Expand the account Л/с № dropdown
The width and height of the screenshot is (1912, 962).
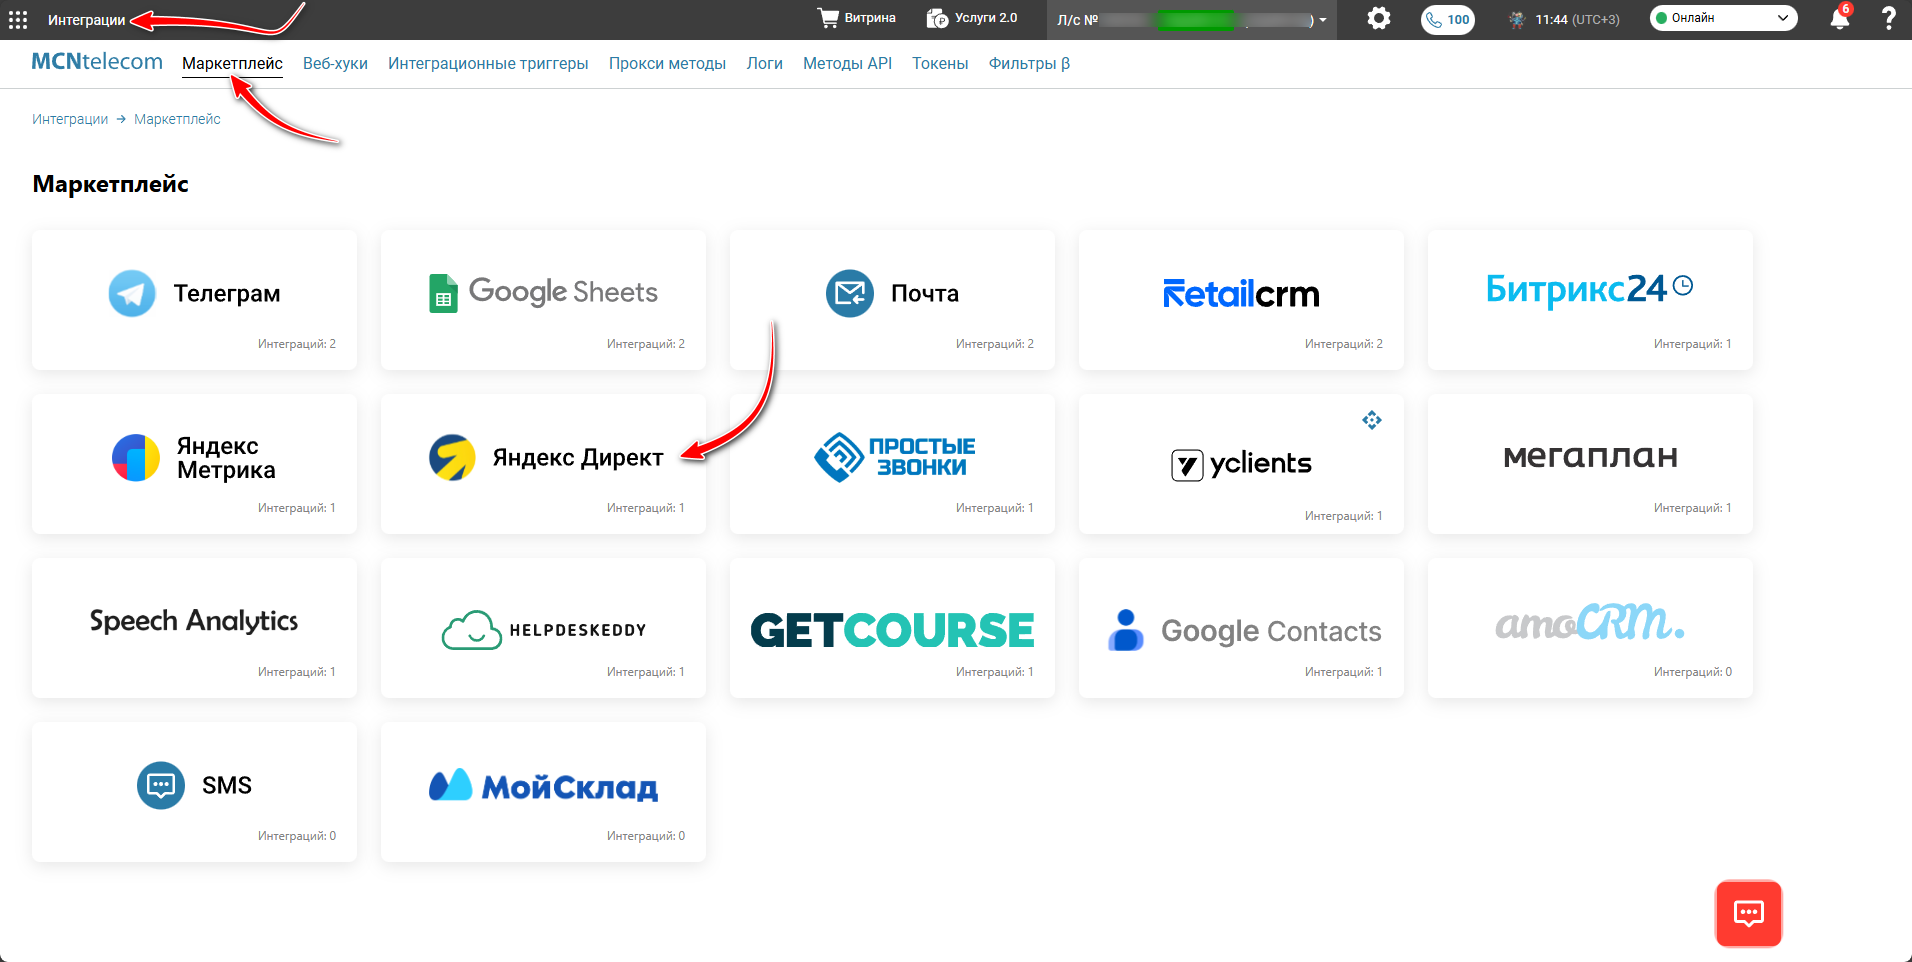point(1192,19)
